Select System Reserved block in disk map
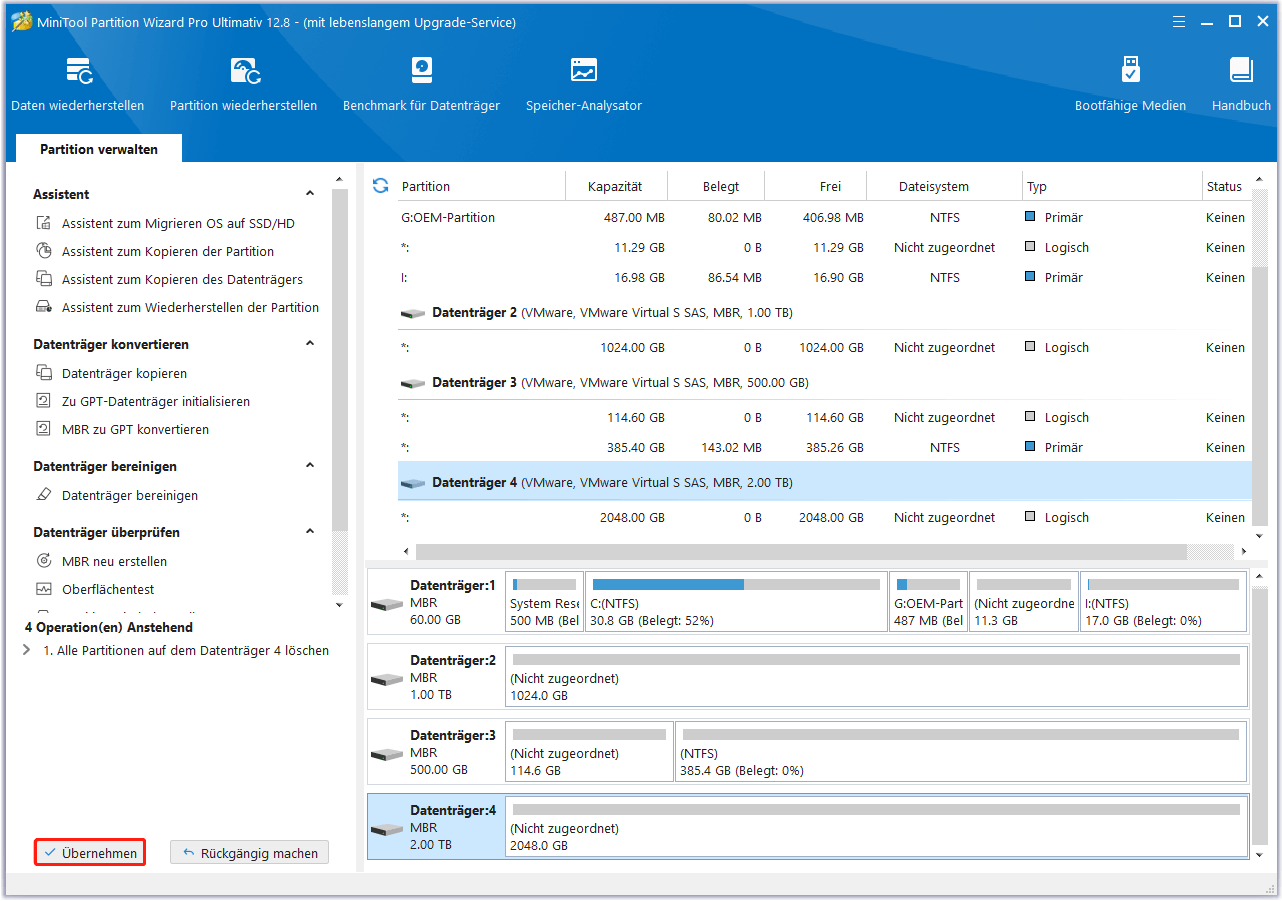1282x901 pixels. pyautogui.click(x=544, y=602)
